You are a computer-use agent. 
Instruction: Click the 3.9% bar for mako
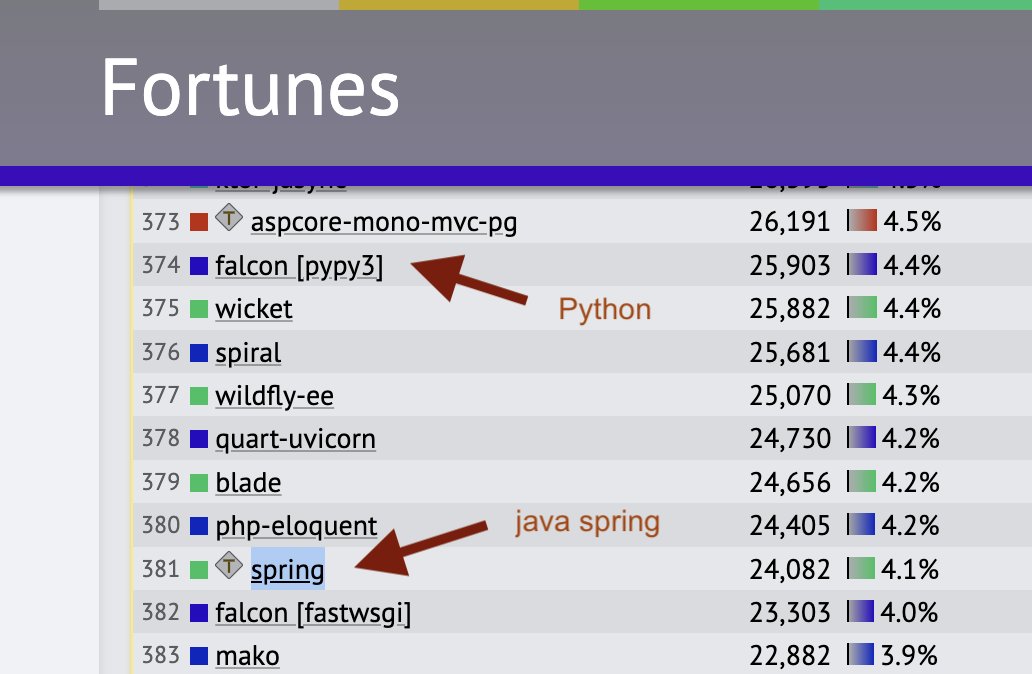pos(860,654)
